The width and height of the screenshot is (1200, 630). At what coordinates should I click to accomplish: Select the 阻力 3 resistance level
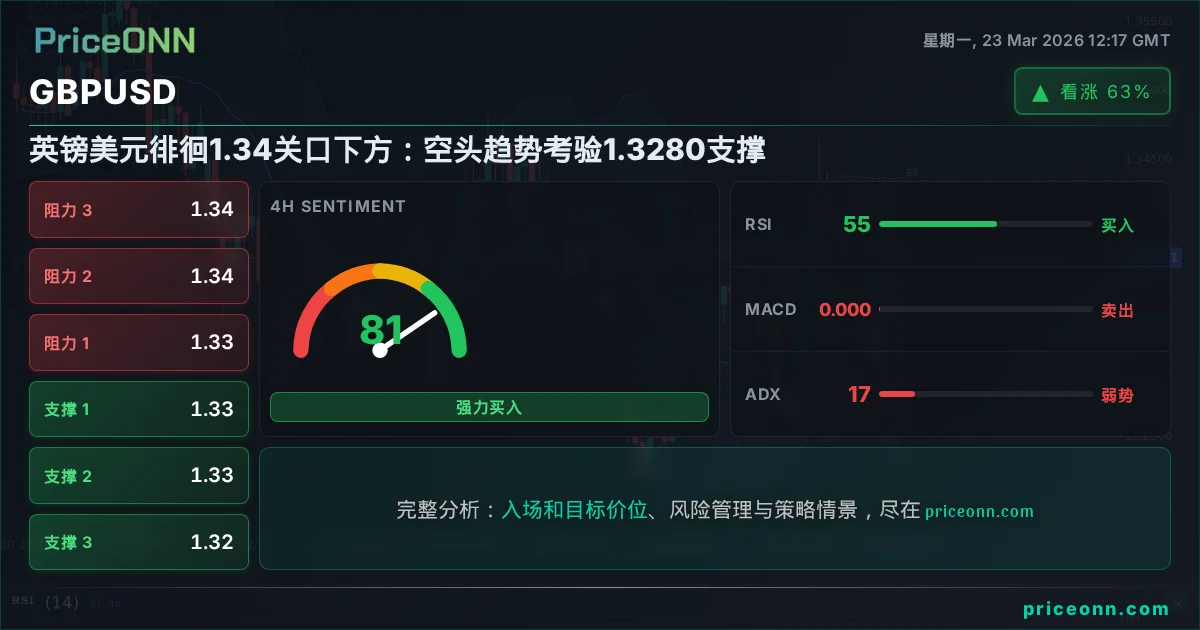point(139,210)
